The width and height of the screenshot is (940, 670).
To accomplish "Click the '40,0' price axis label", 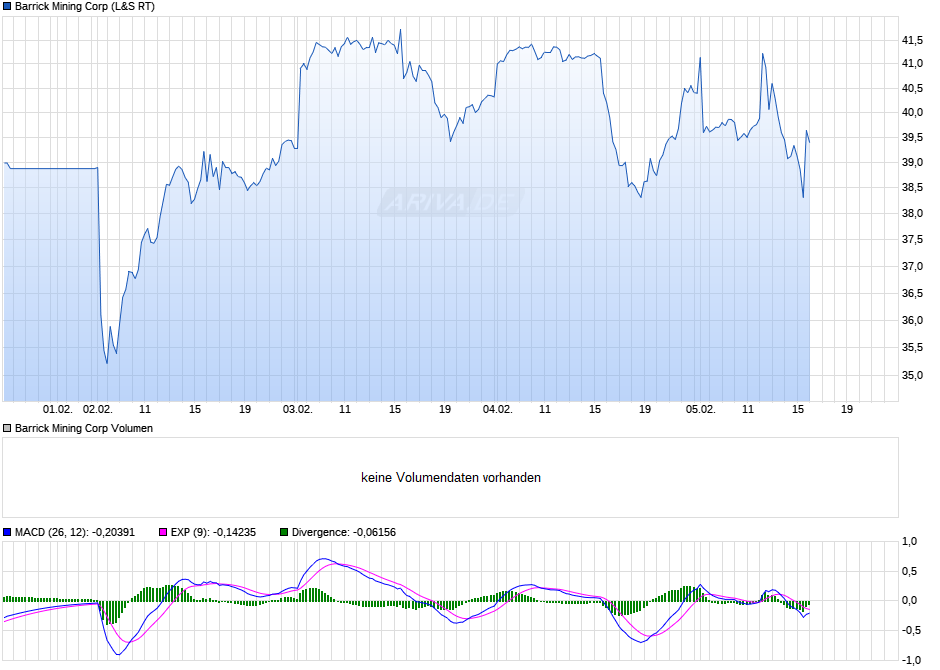I will point(912,113).
